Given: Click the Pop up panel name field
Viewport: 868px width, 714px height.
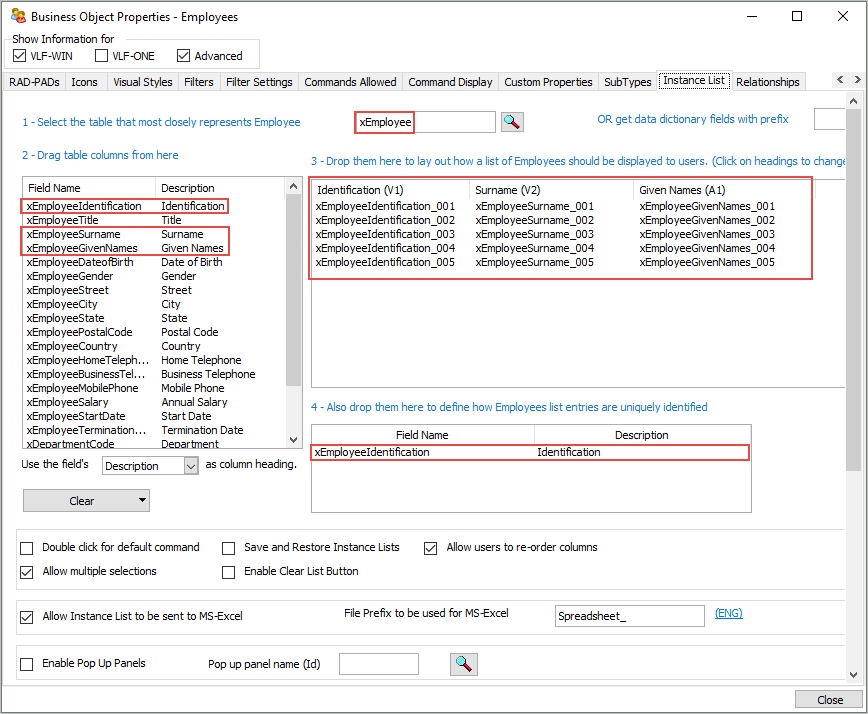Looking at the screenshot, I should [x=379, y=664].
